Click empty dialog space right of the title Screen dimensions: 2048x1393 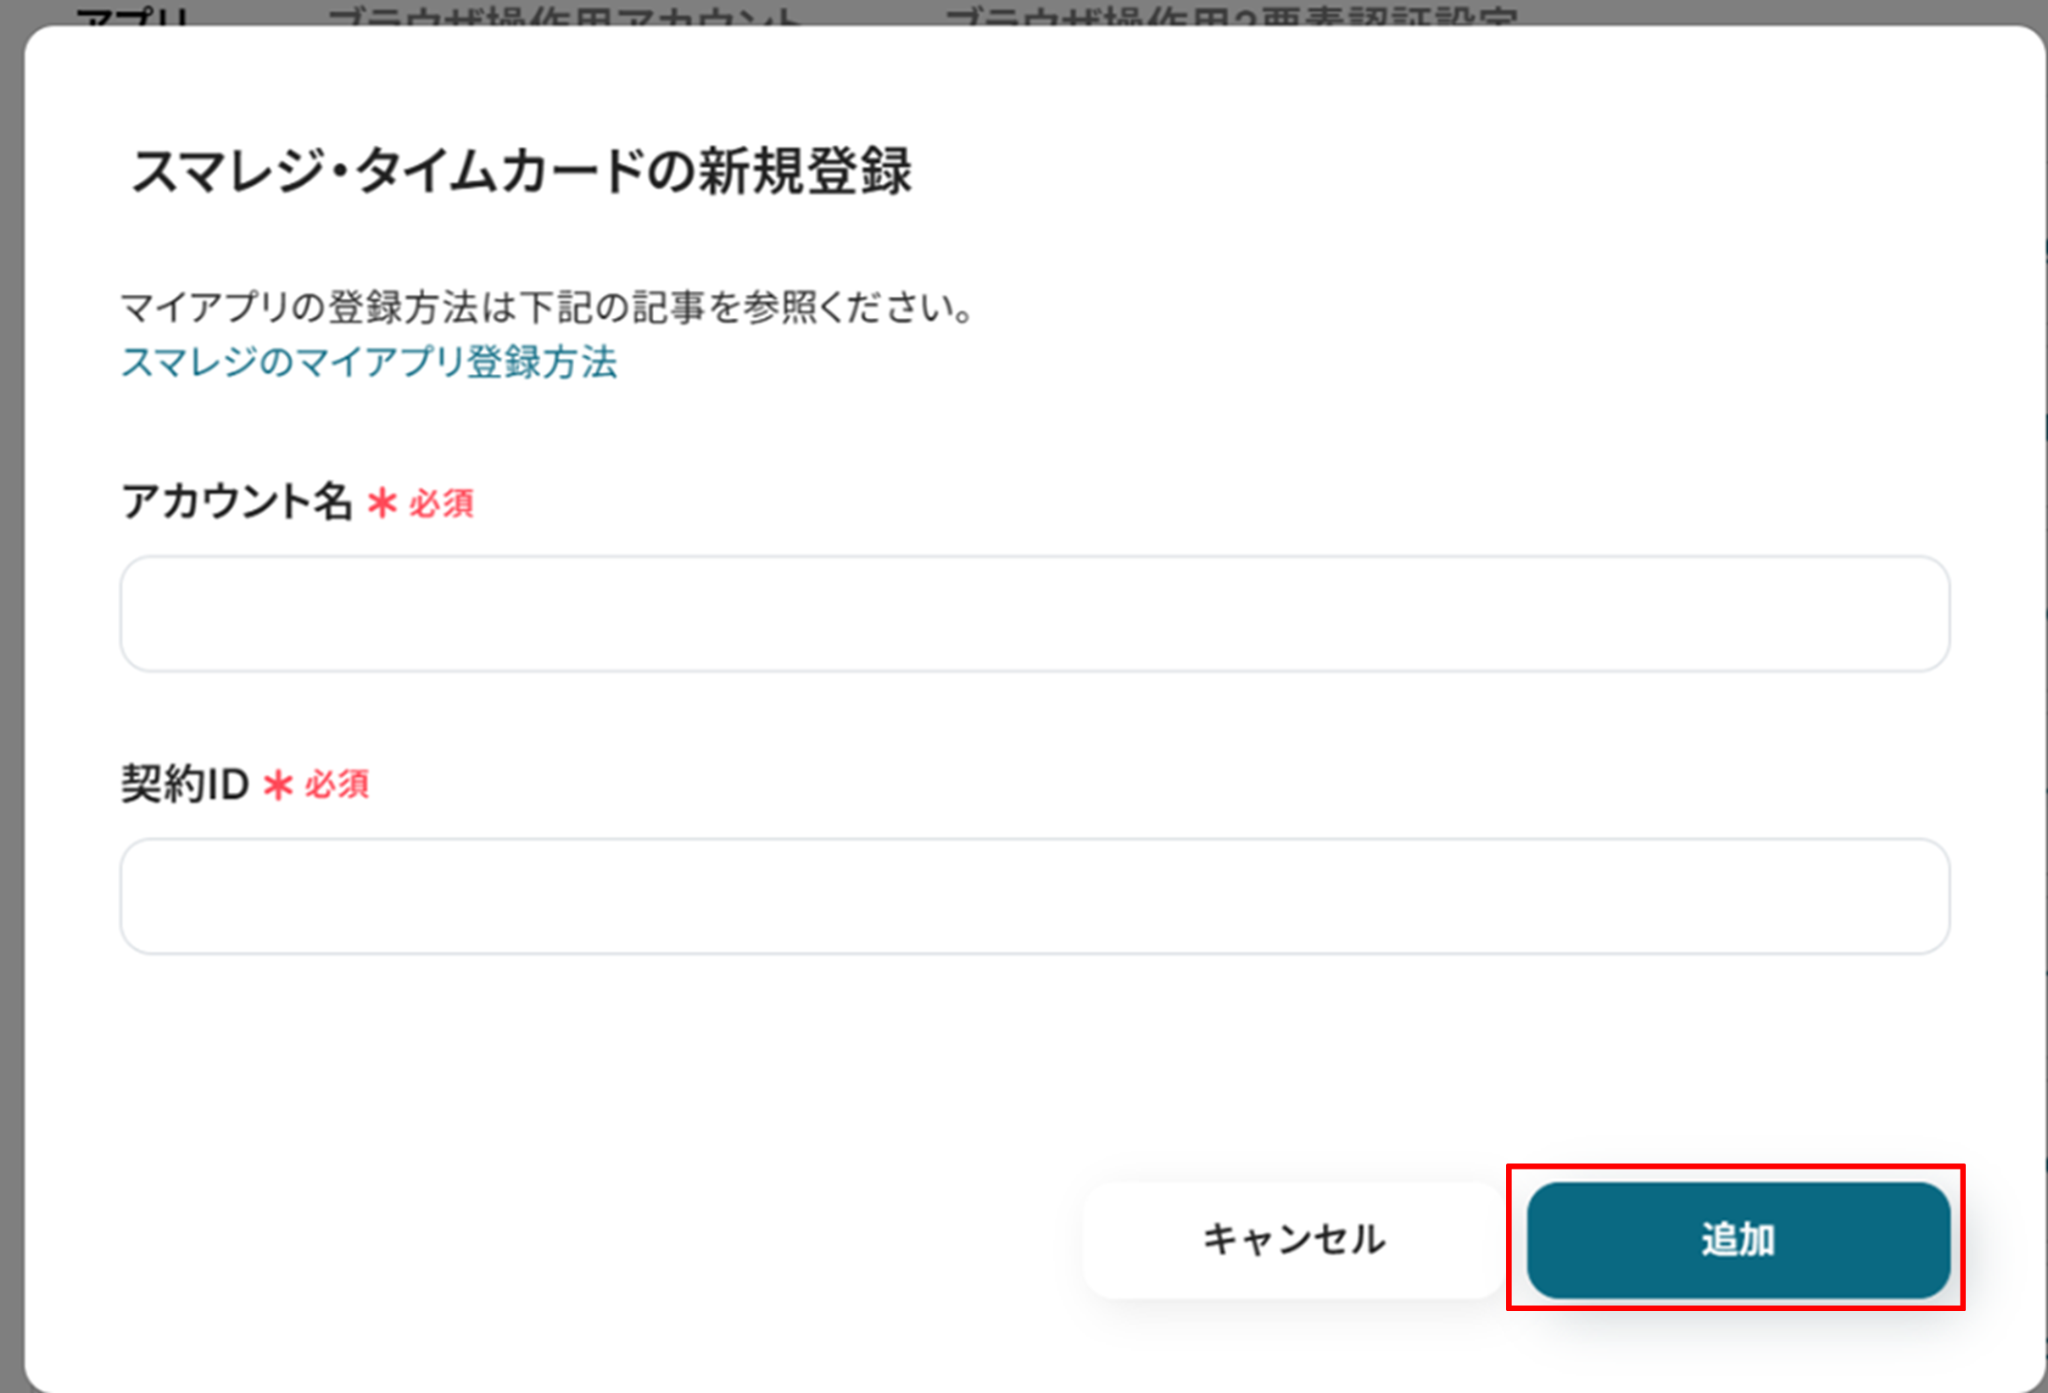pos(1450,171)
